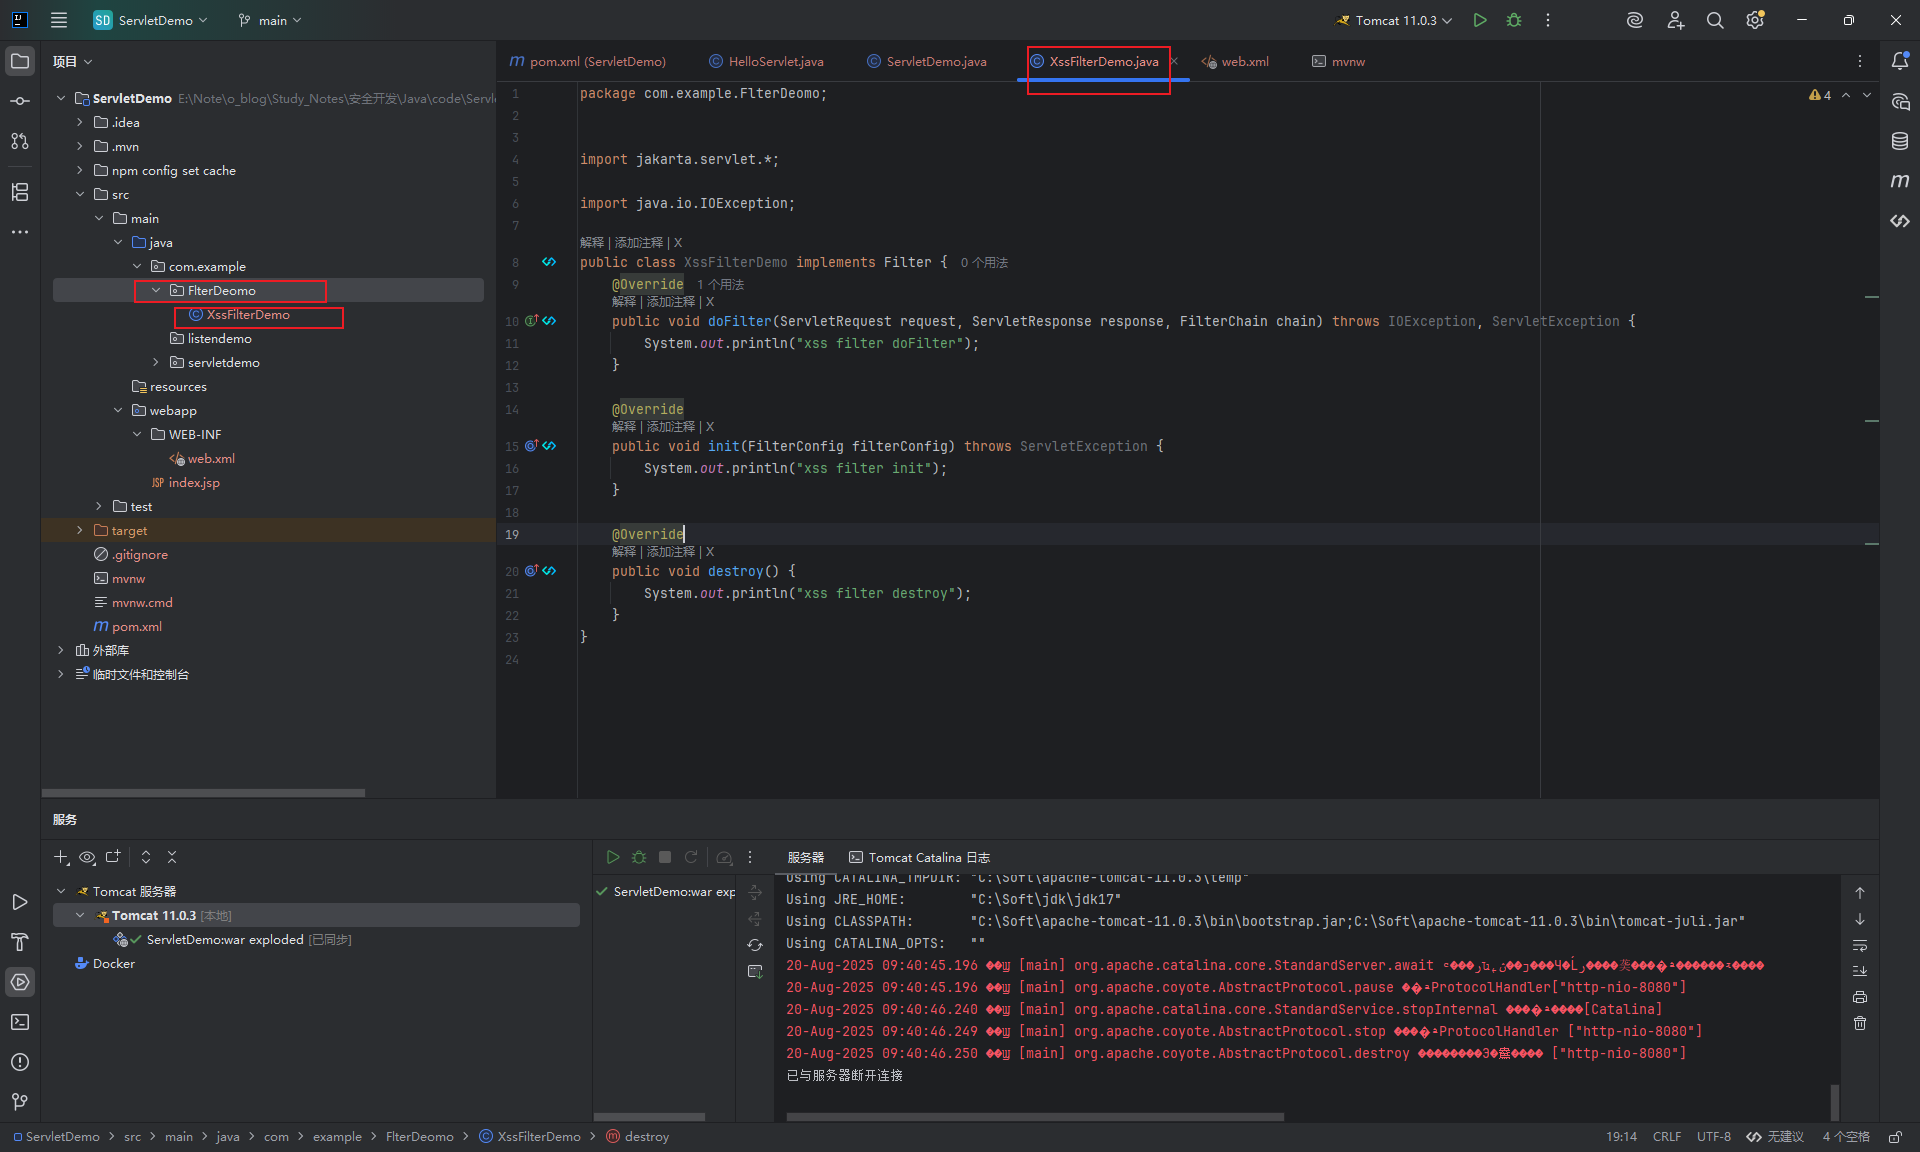The height and width of the screenshot is (1152, 1920).
Task: Open ServletDemo project dropdown
Action: [x=151, y=20]
